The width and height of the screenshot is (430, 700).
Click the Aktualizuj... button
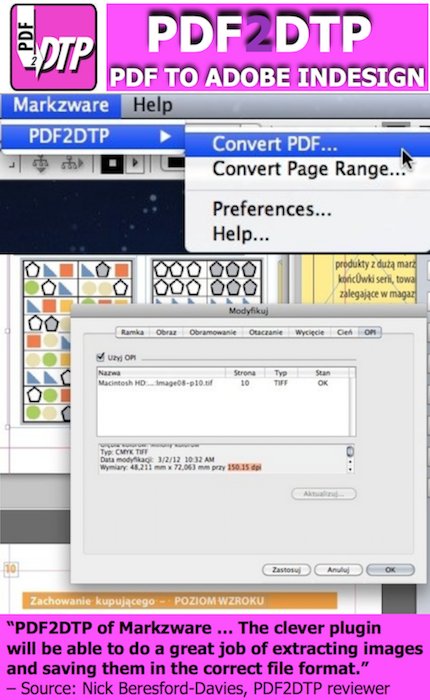coord(324,494)
